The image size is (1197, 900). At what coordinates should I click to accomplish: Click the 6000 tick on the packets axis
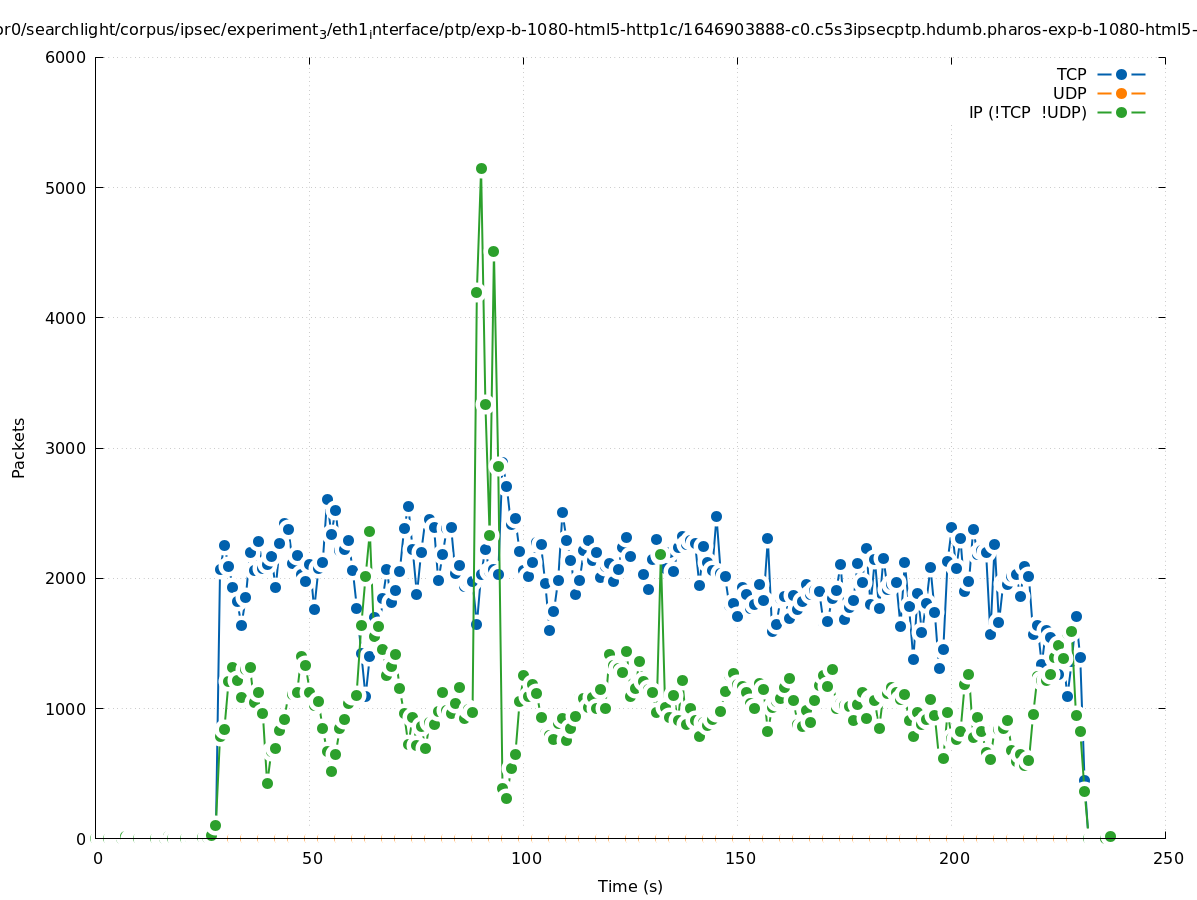point(67,57)
